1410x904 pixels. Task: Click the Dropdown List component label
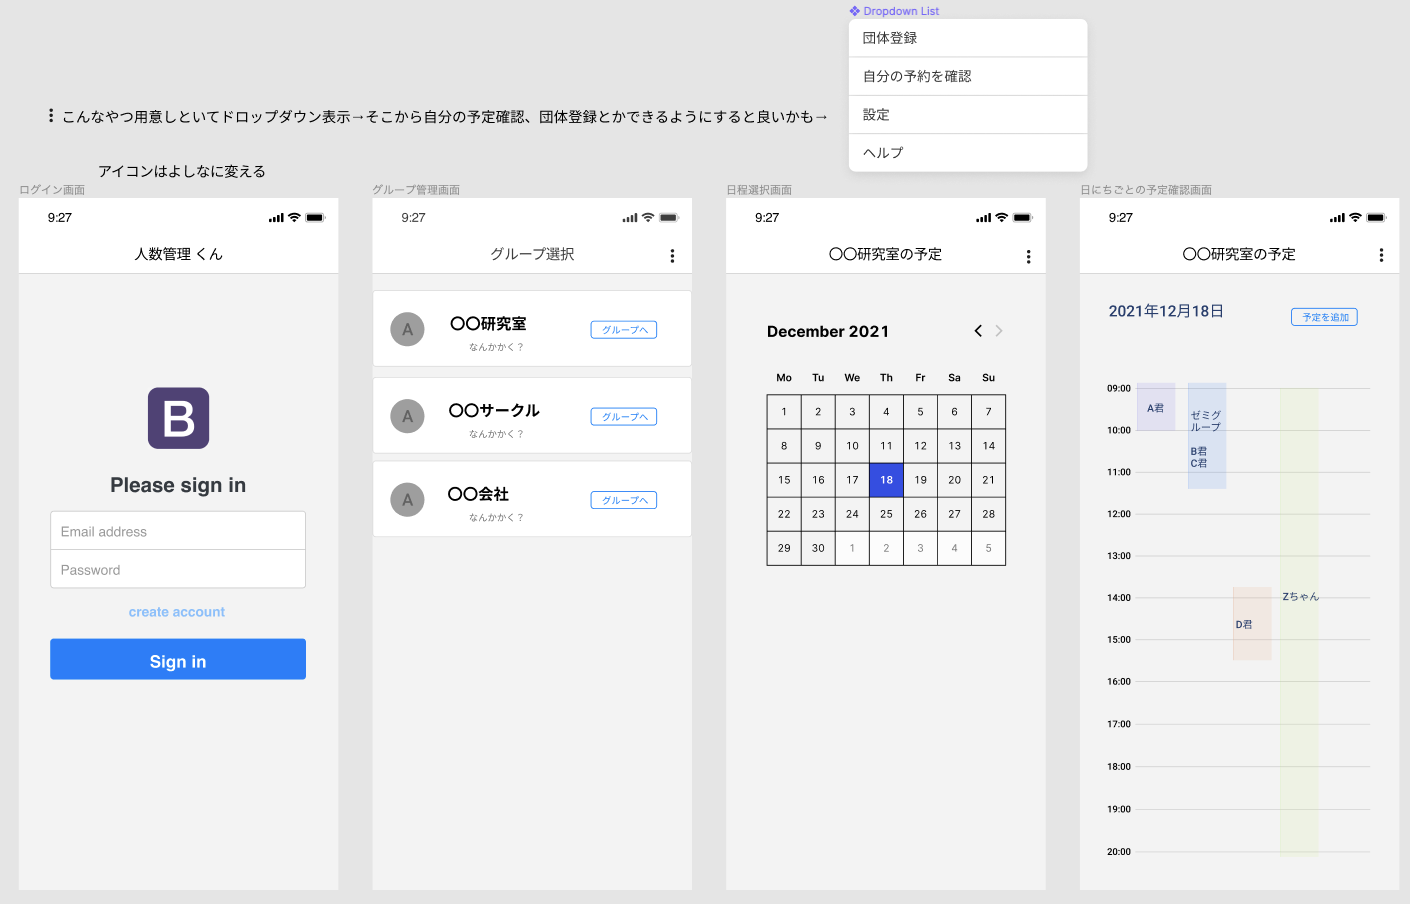click(x=895, y=11)
